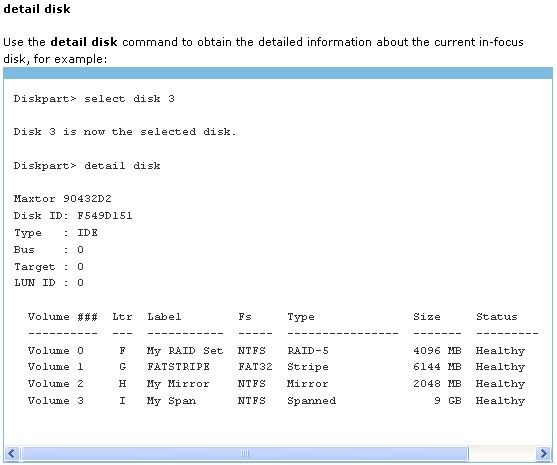Click the 'Diskpart> detail disk' command line

click(87, 166)
